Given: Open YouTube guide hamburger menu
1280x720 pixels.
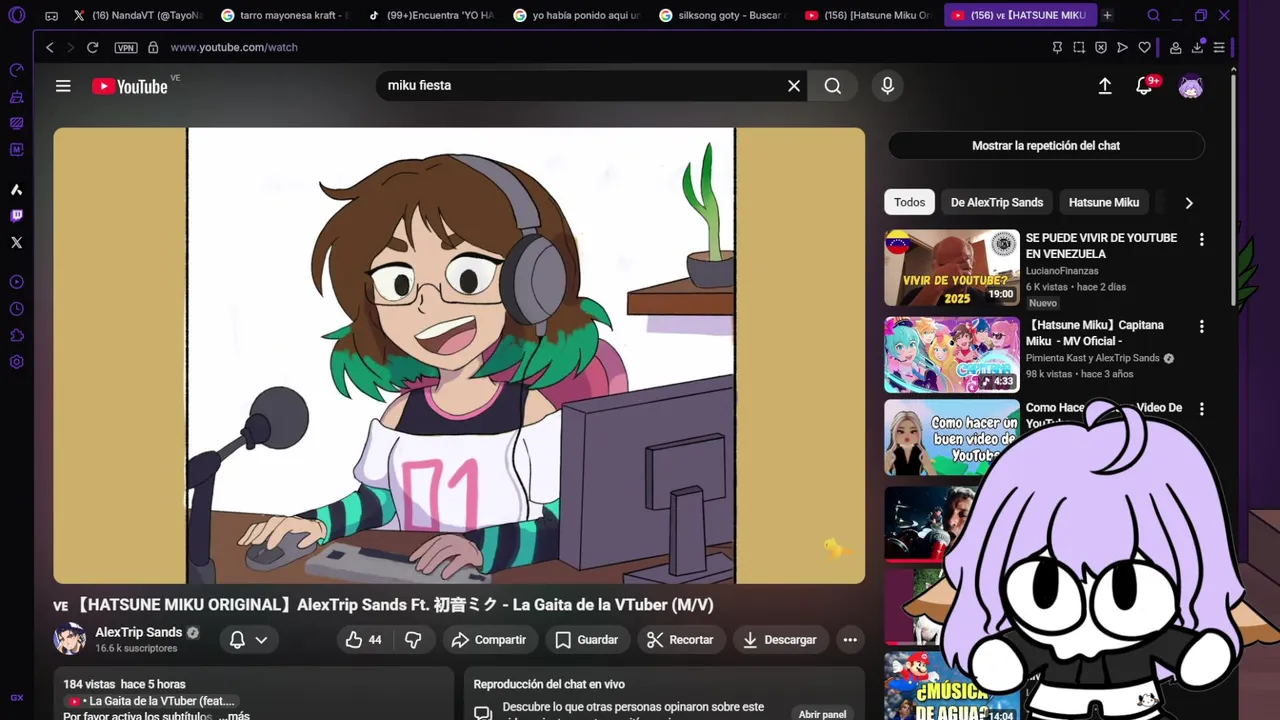Looking at the screenshot, I should pyautogui.click(x=63, y=86).
